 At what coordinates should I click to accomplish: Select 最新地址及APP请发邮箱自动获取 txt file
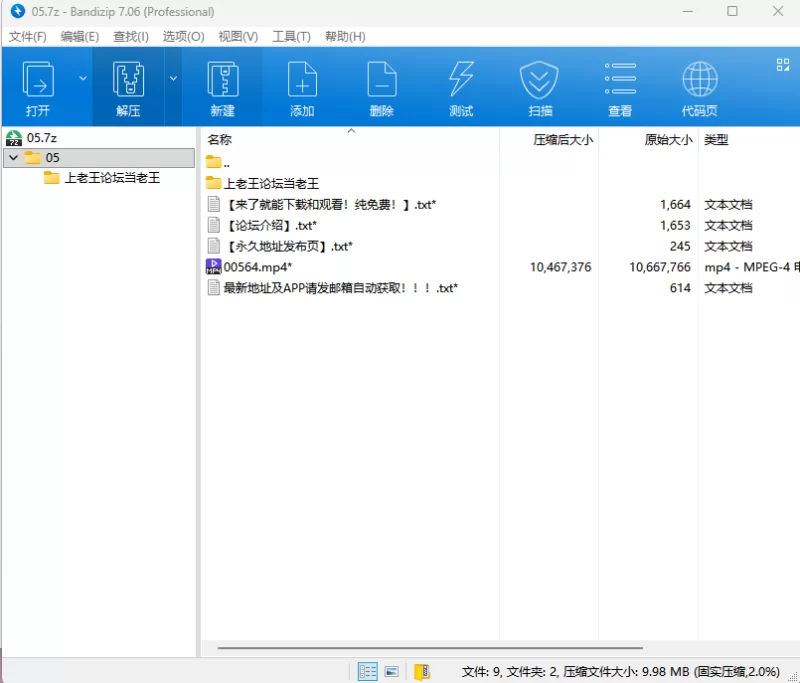click(341, 288)
